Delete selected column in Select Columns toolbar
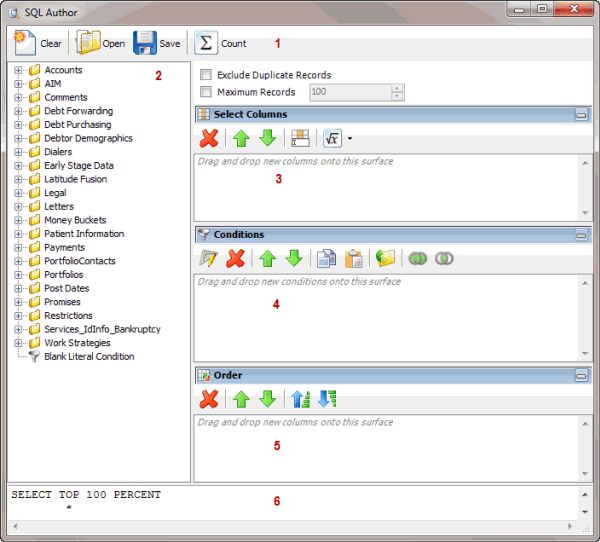 209,138
